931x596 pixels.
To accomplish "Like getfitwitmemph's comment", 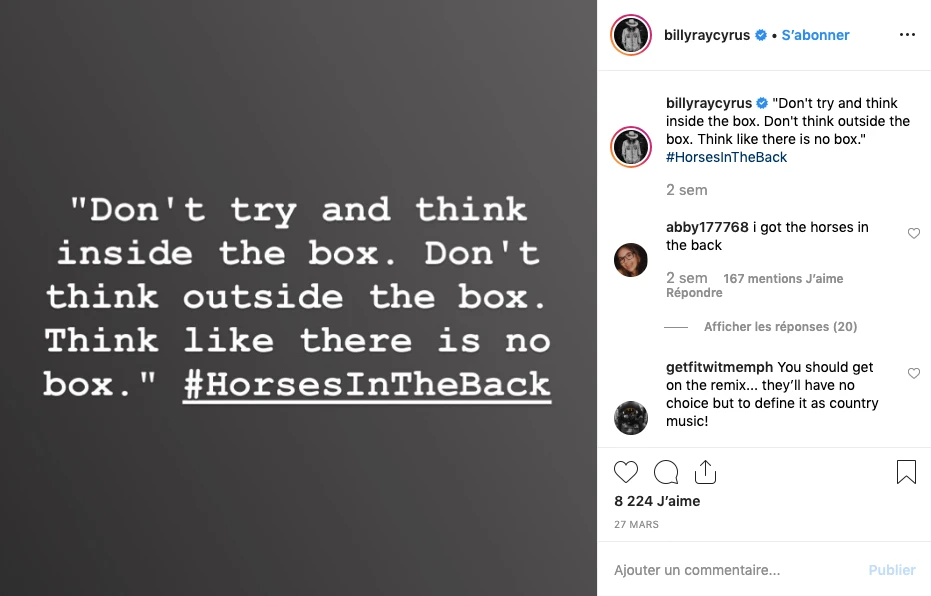I will coord(914,373).
